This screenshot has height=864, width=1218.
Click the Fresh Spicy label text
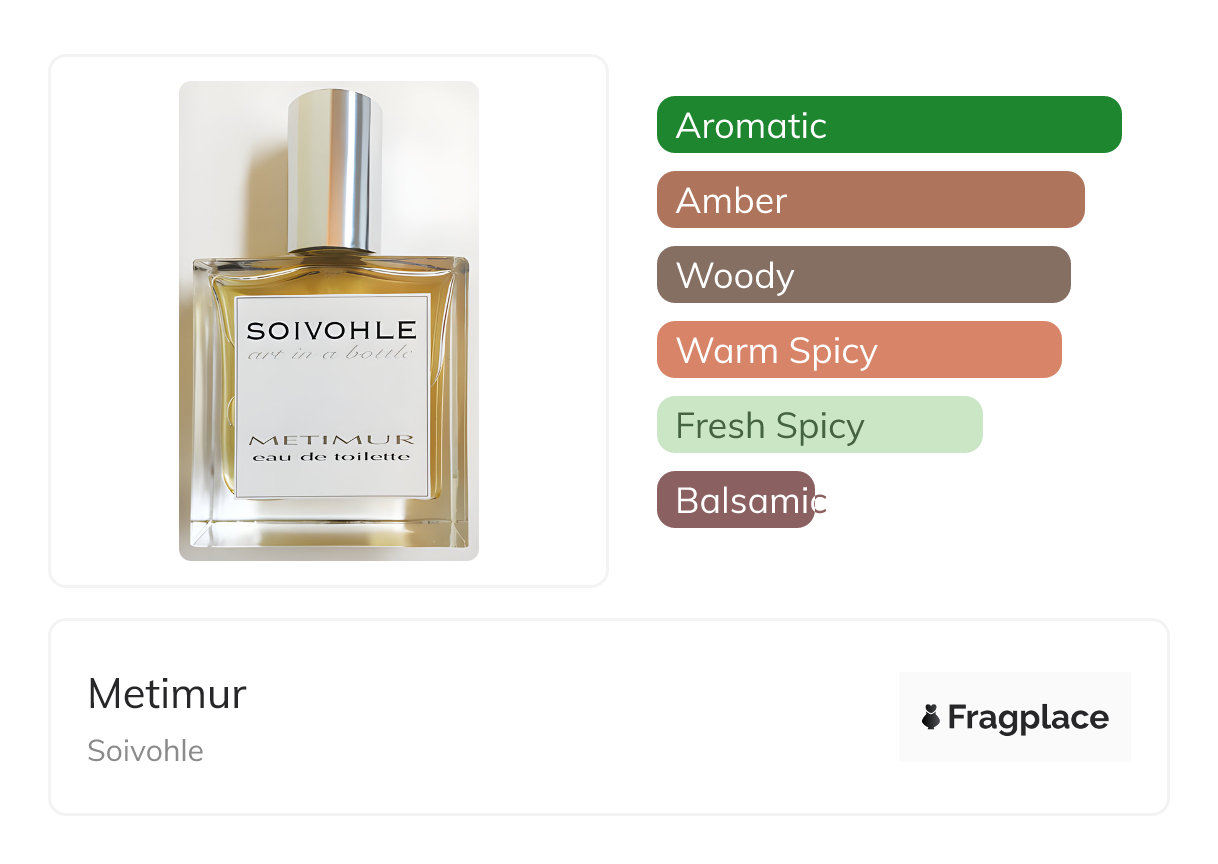770,426
